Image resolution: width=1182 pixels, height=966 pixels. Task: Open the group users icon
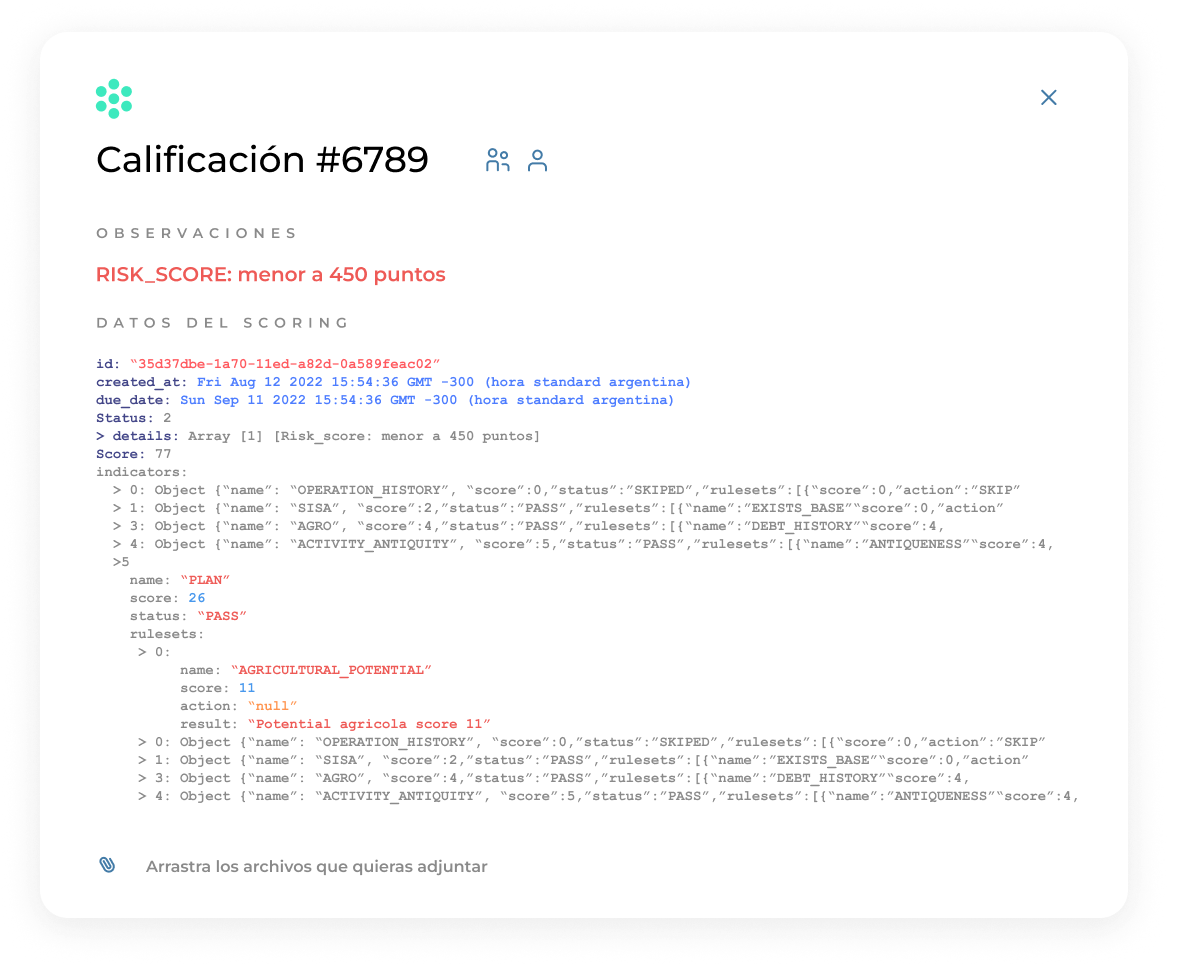[x=498, y=160]
